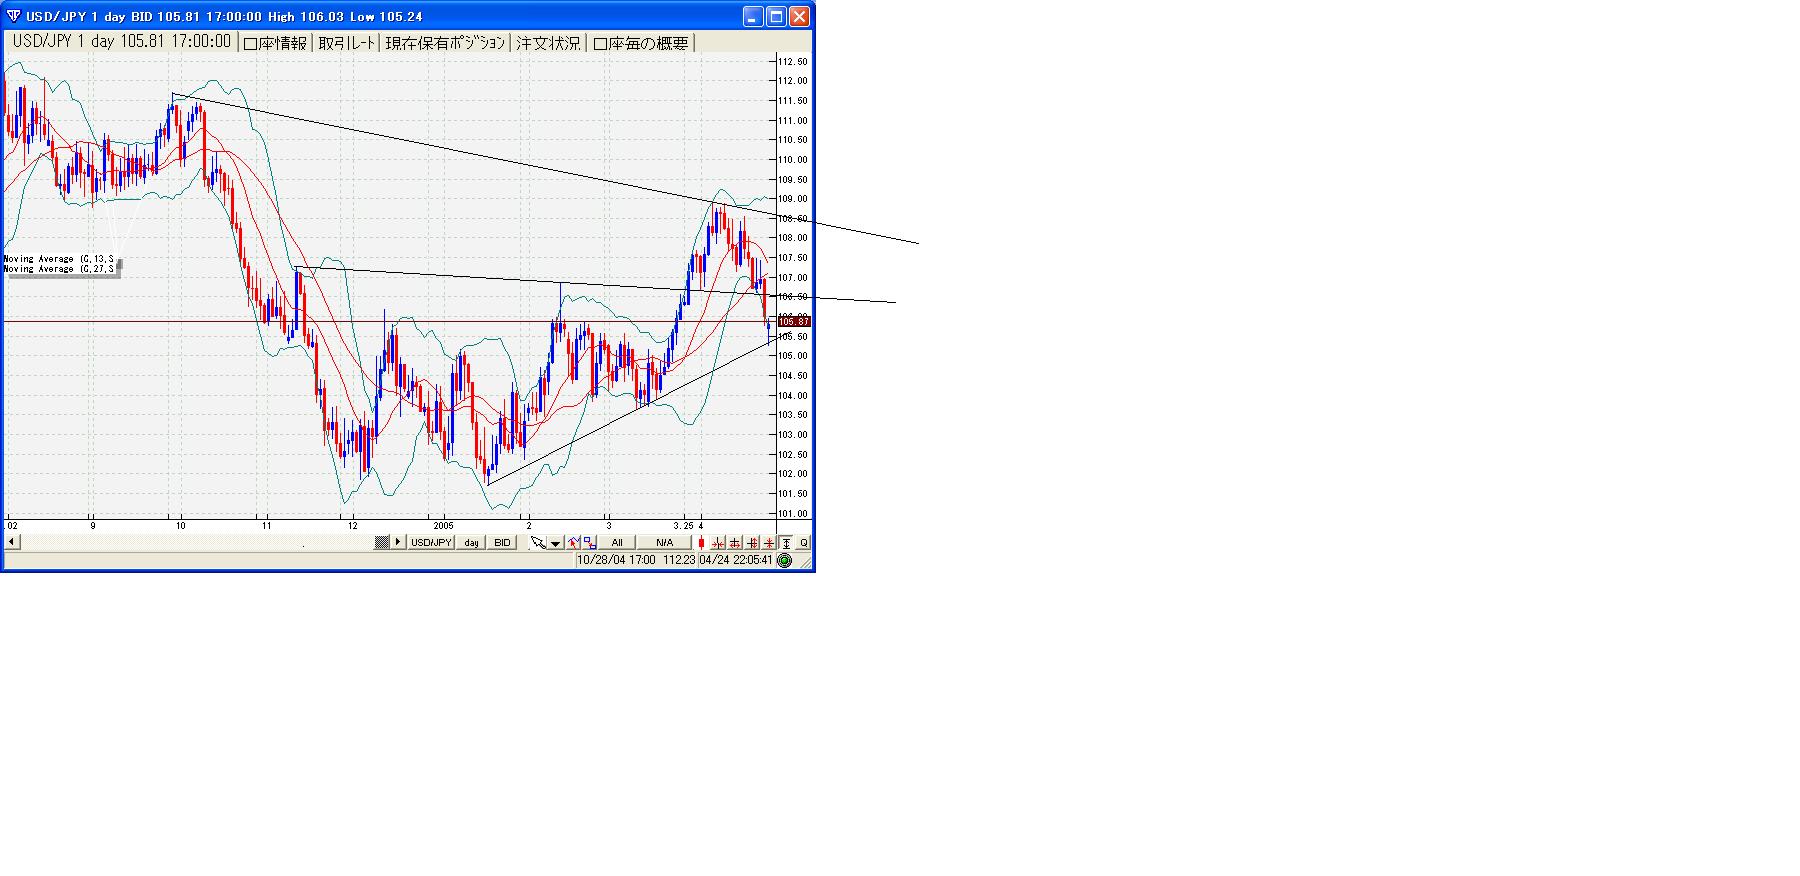Click the trend line drawing tool icon
1800x876 pixels.
(x=574, y=543)
